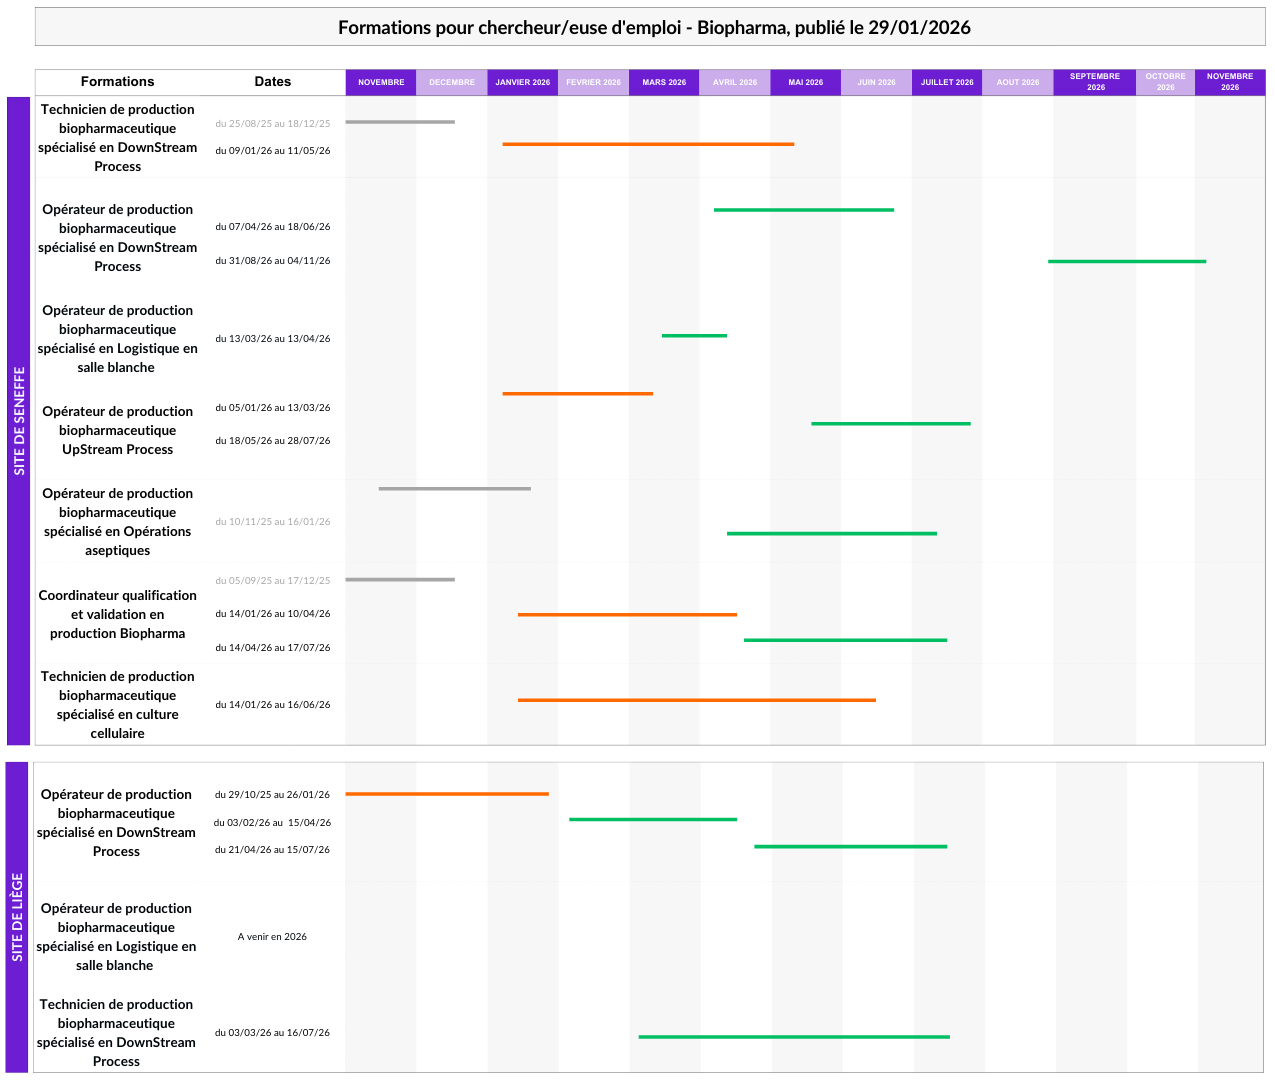Click the Seneffe 'culture cellulaire' technician training title

(x=117, y=705)
